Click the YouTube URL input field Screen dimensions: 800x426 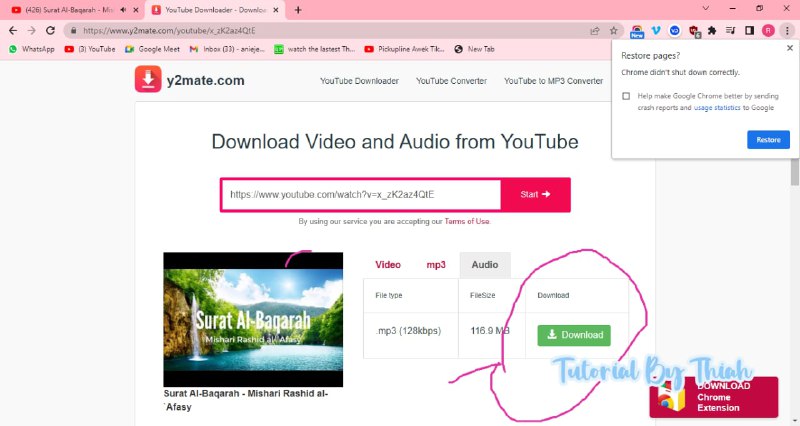pos(361,194)
